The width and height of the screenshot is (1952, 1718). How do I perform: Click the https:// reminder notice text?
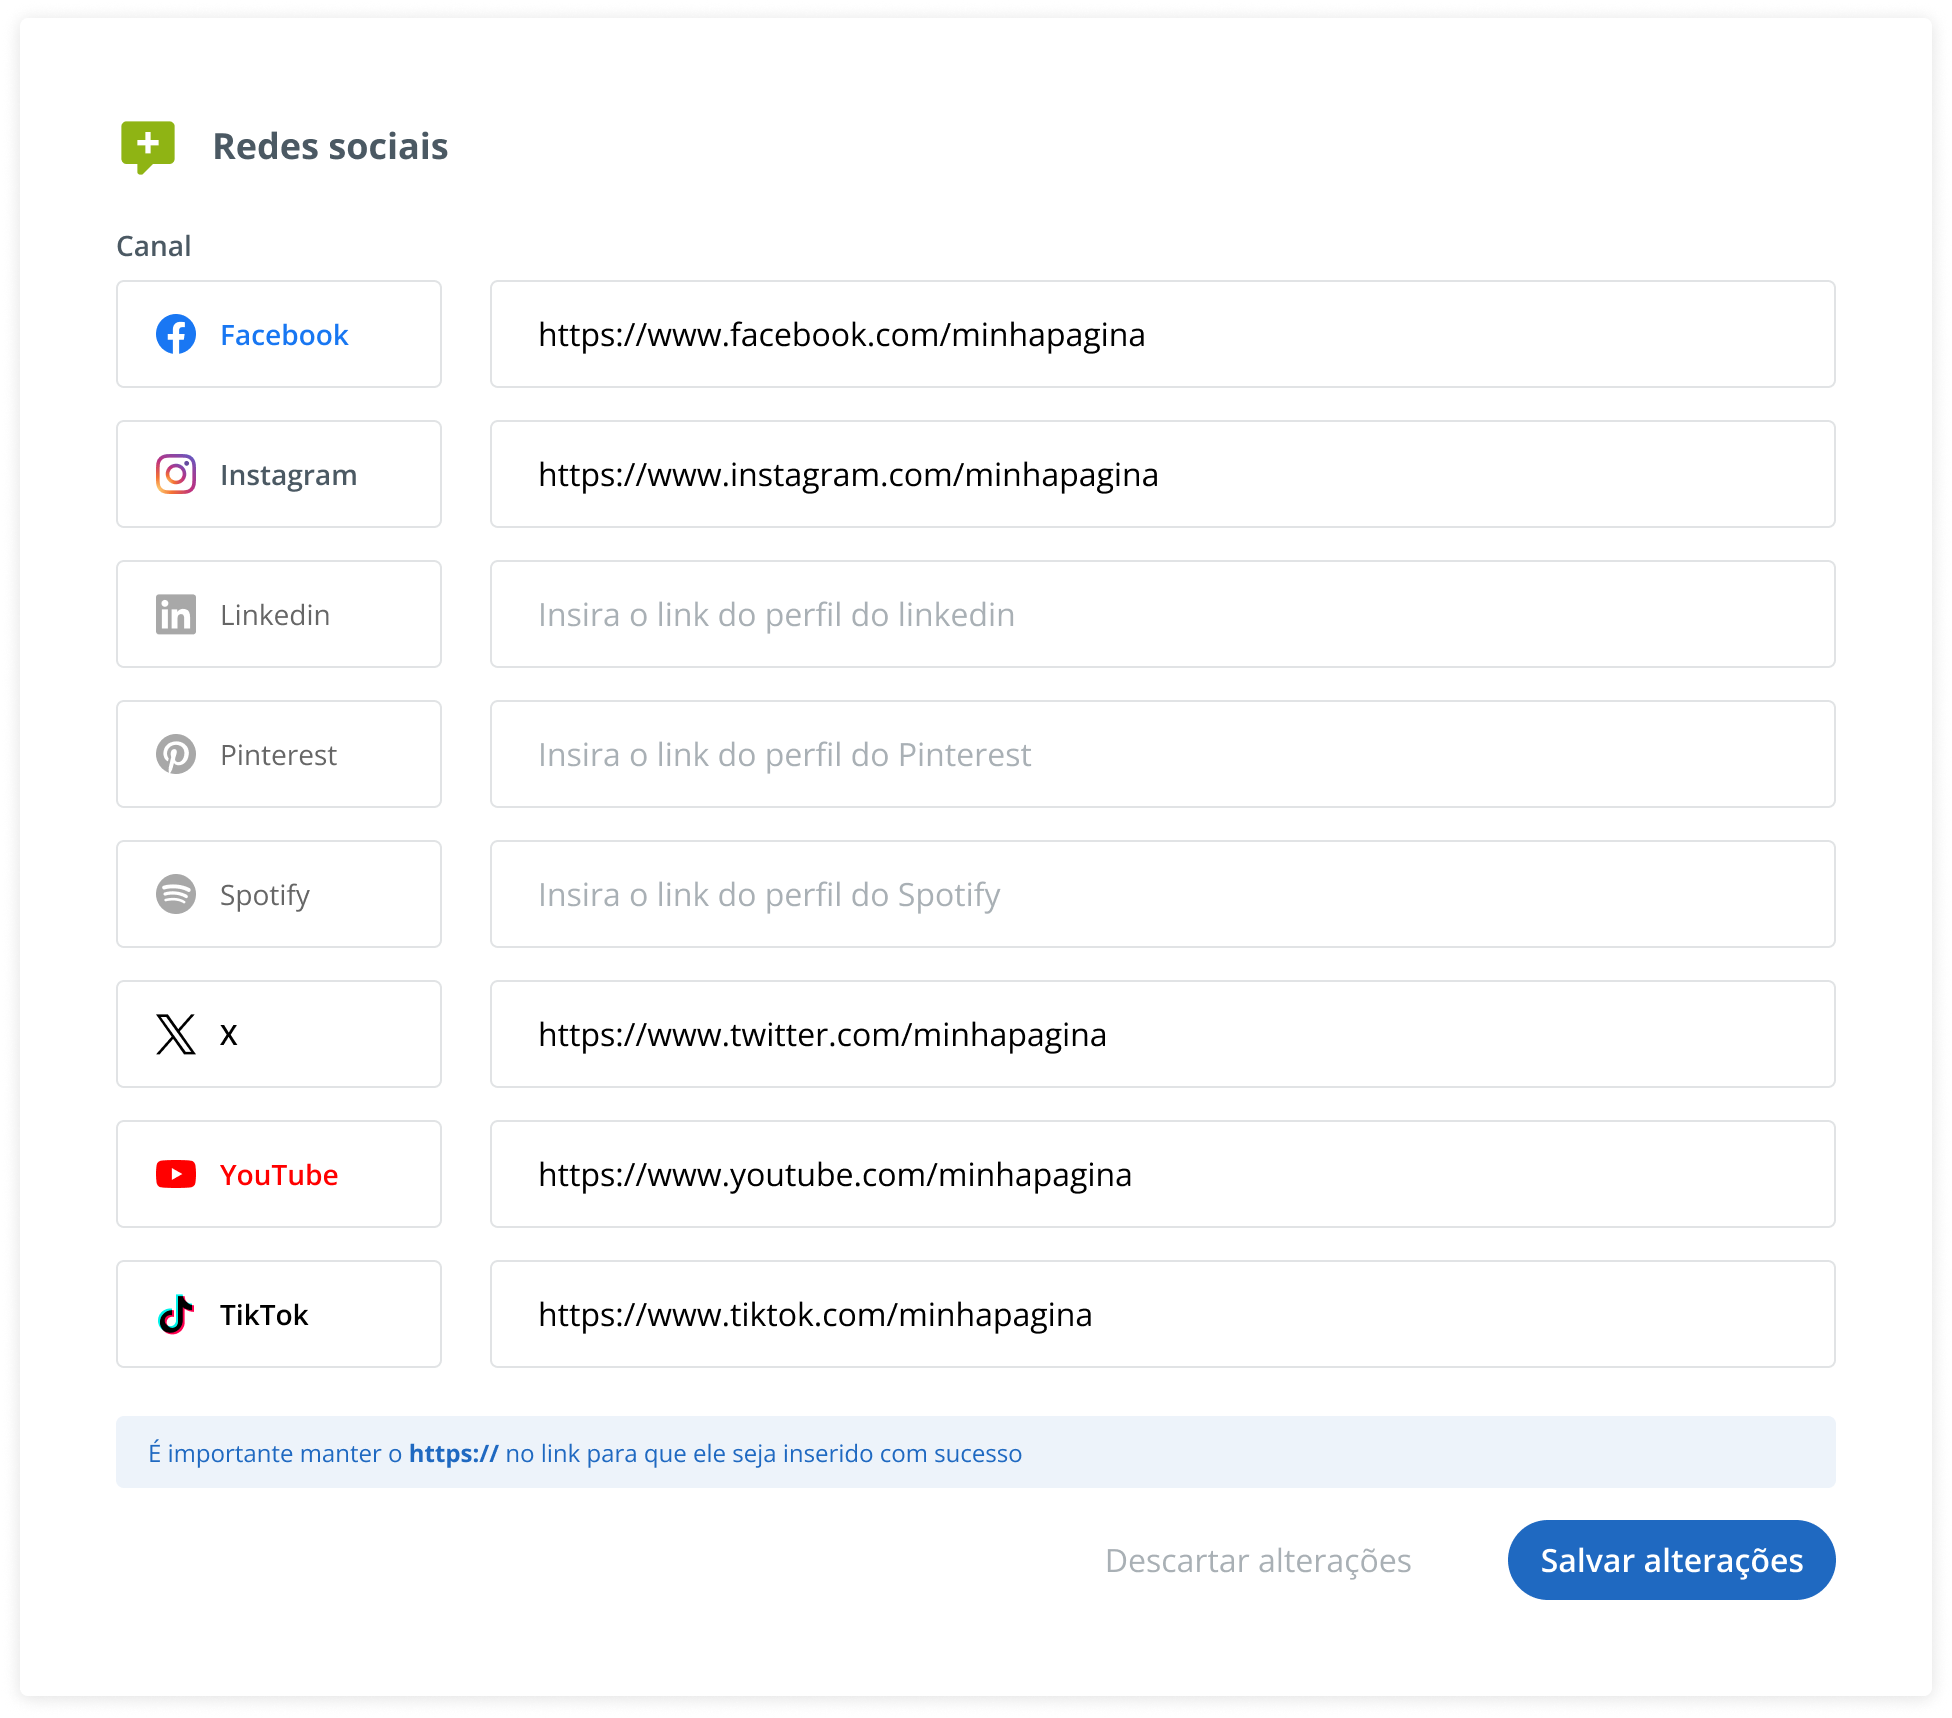585,1453
